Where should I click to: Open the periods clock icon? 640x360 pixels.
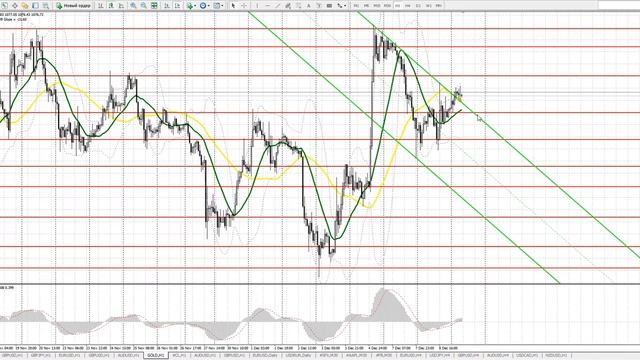tap(203, 6)
